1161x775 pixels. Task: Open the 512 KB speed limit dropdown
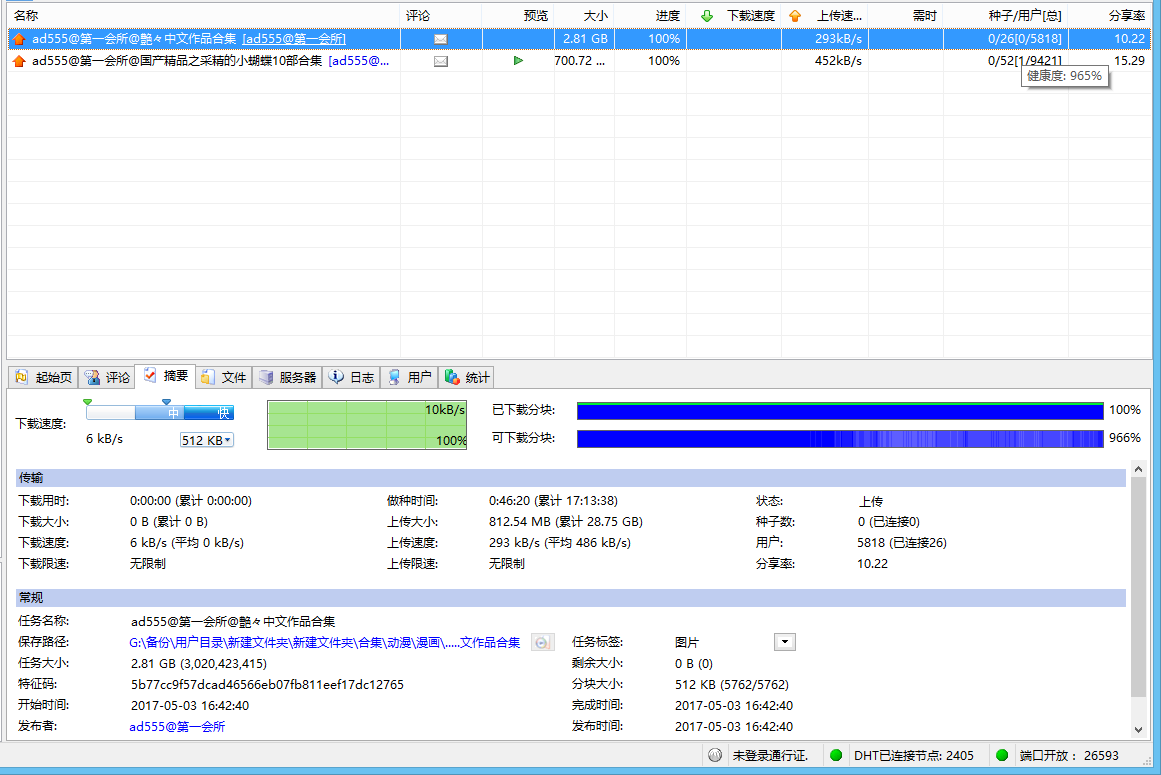(x=206, y=440)
